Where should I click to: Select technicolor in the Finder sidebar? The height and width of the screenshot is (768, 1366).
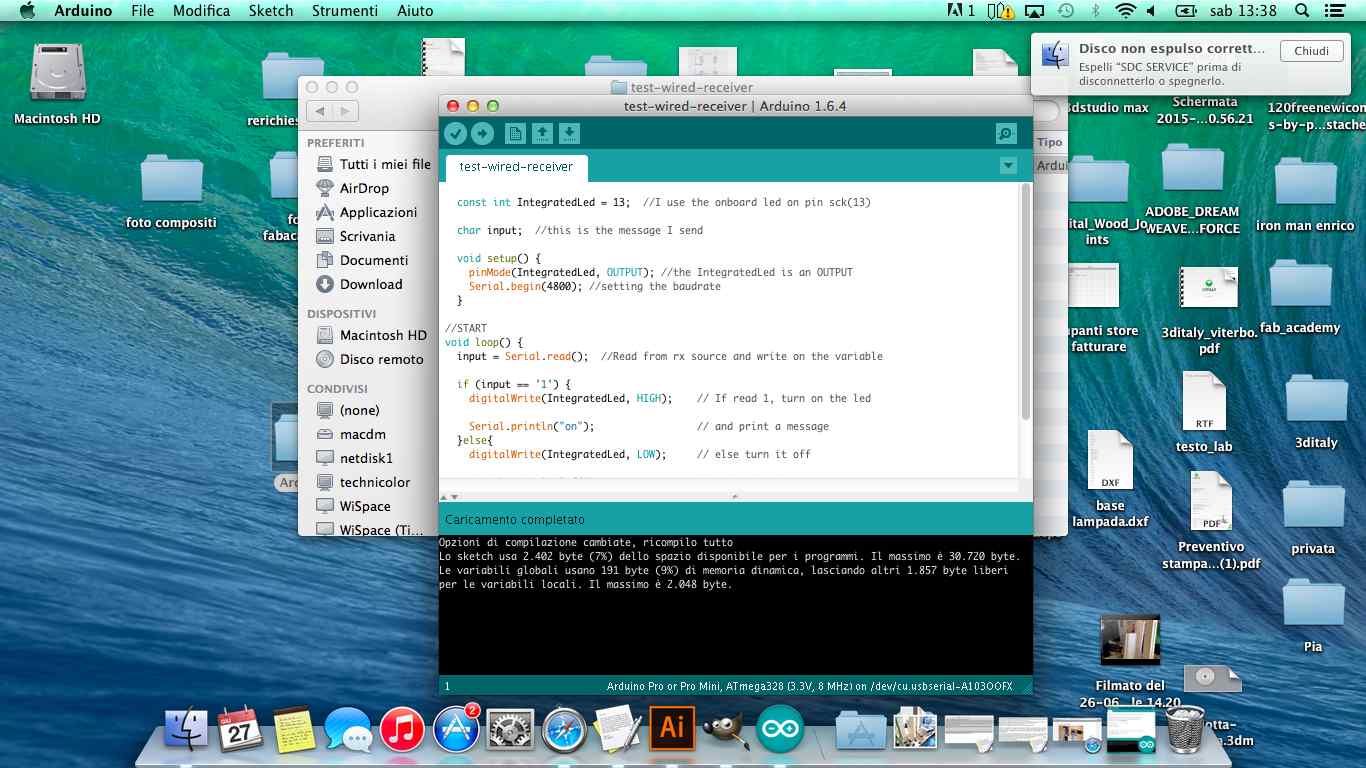tap(363, 482)
